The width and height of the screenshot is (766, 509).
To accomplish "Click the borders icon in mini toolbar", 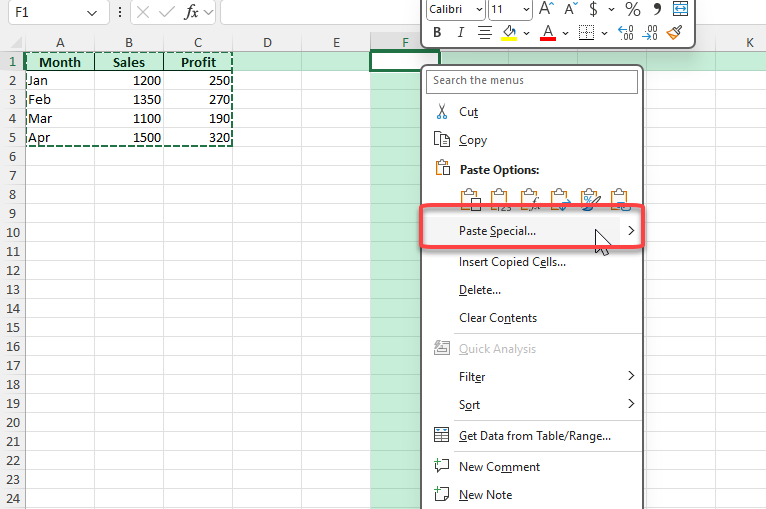I will pos(586,33).
